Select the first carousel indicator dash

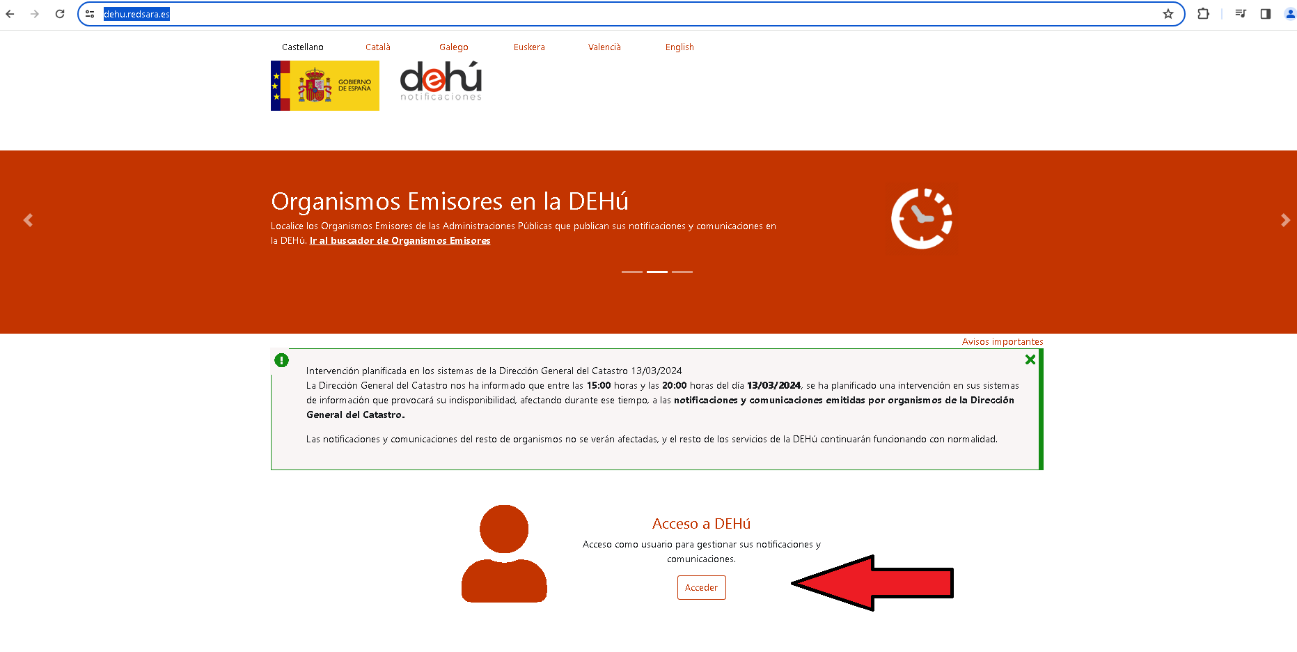[632, 272]
